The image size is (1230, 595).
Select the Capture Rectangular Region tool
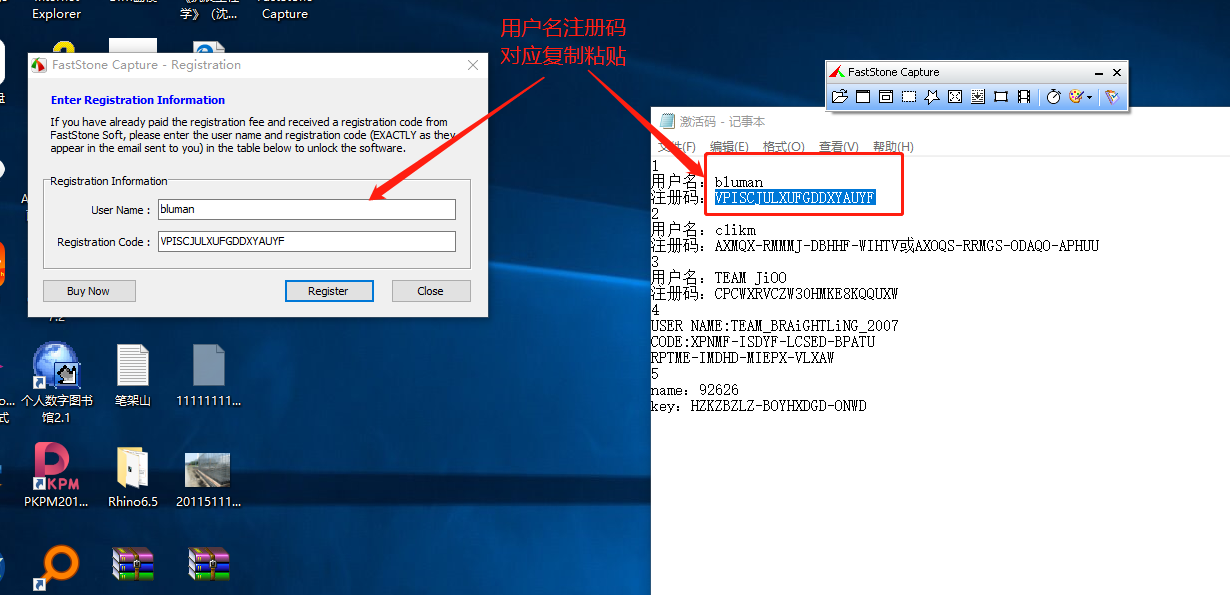(908, 96)
